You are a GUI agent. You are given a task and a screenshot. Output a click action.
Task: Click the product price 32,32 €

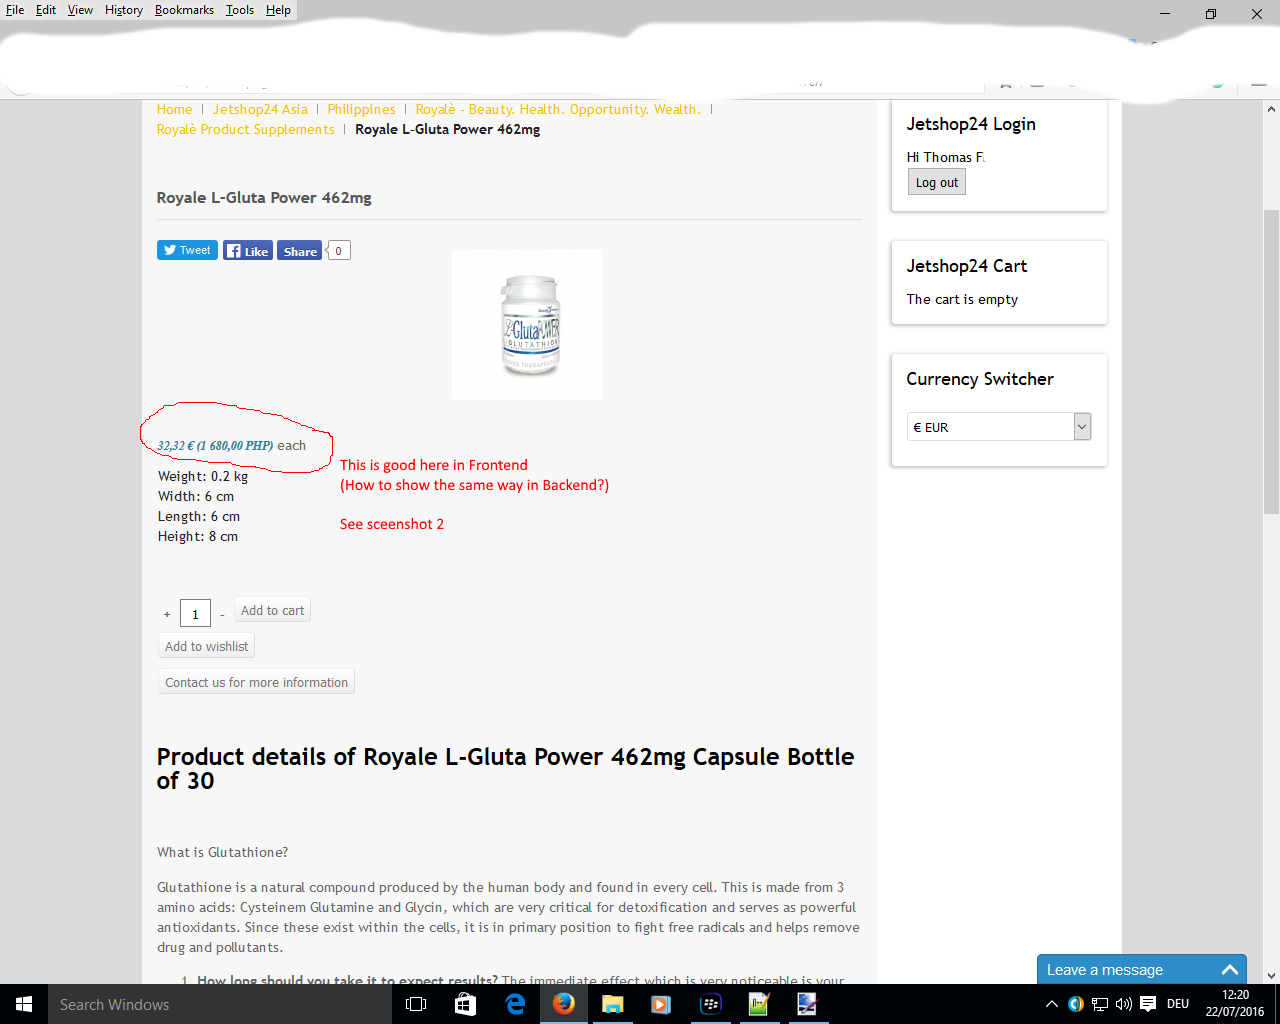[175, 446]
